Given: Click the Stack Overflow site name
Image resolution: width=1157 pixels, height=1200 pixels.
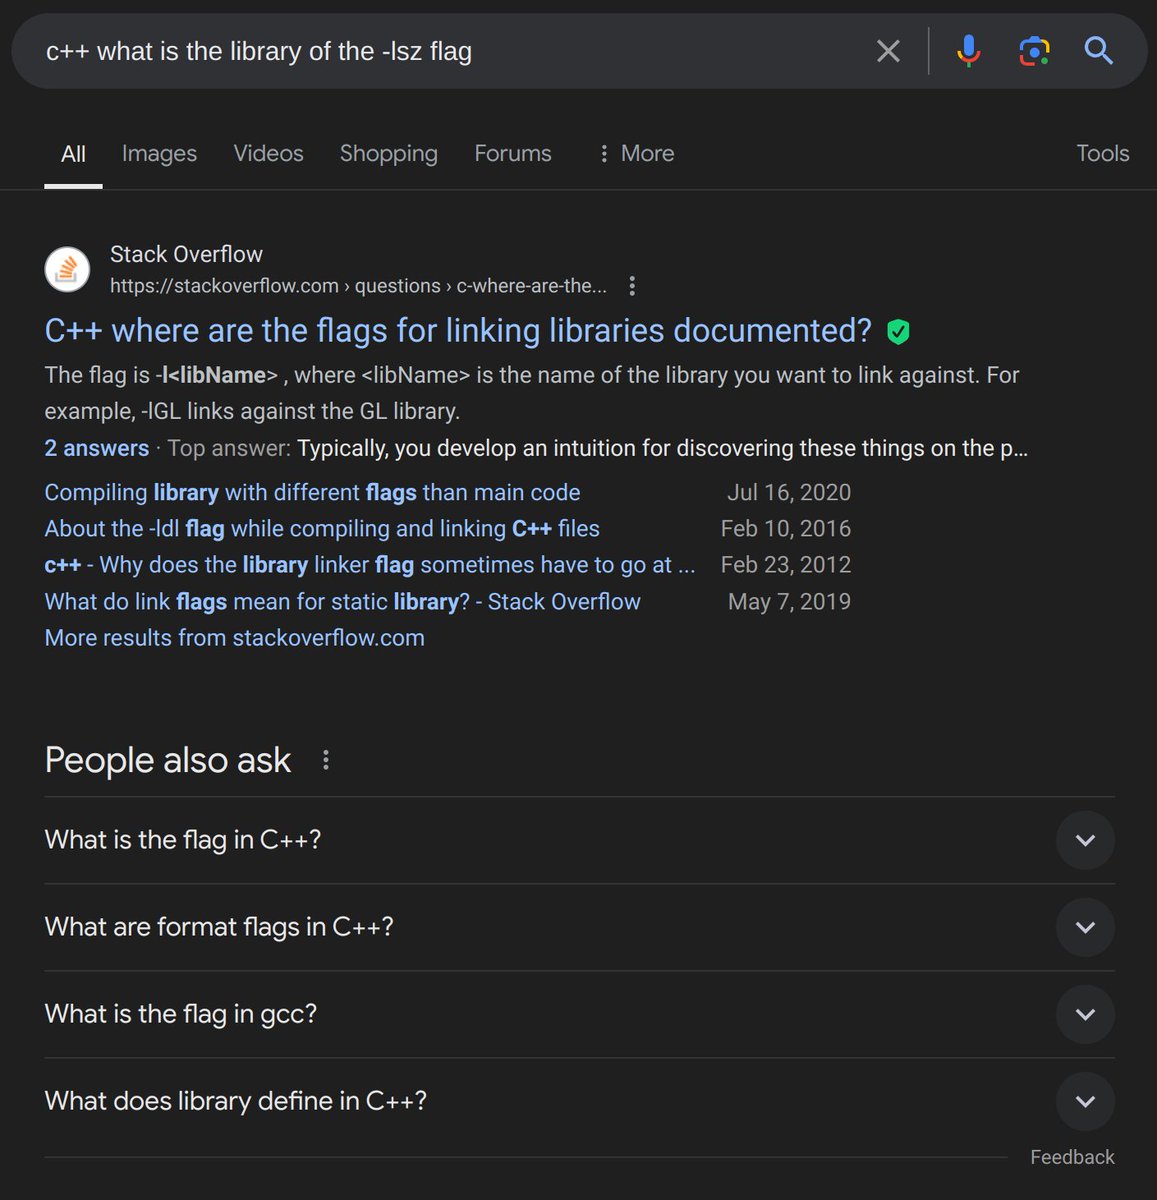Looking at the screenshot, I should (186, 254).
